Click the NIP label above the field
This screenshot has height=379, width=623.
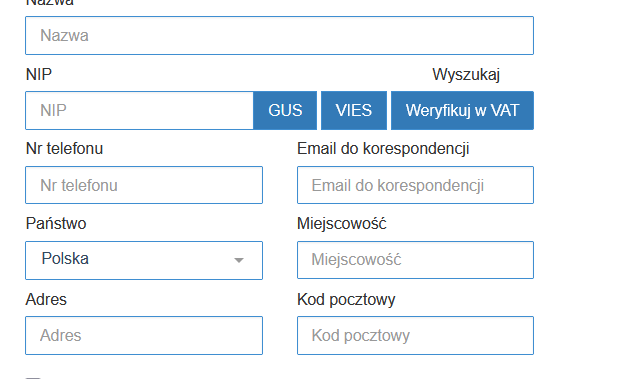(39, 74)
